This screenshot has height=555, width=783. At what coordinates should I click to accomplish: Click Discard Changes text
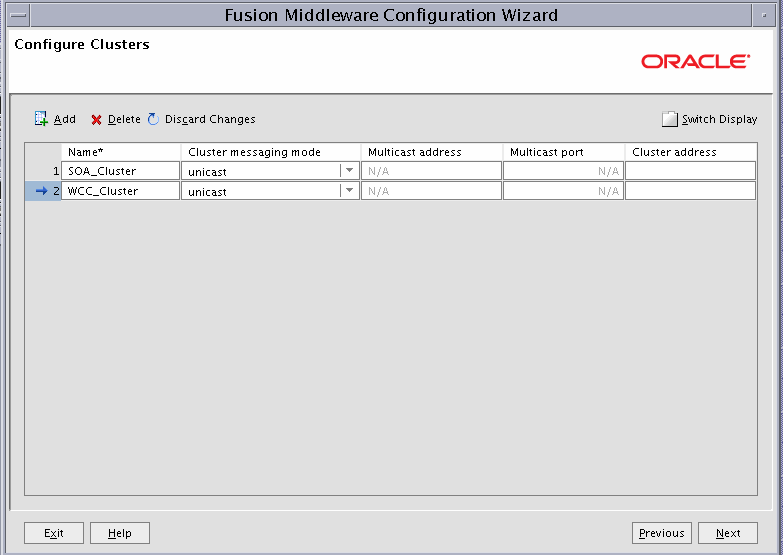210,119
